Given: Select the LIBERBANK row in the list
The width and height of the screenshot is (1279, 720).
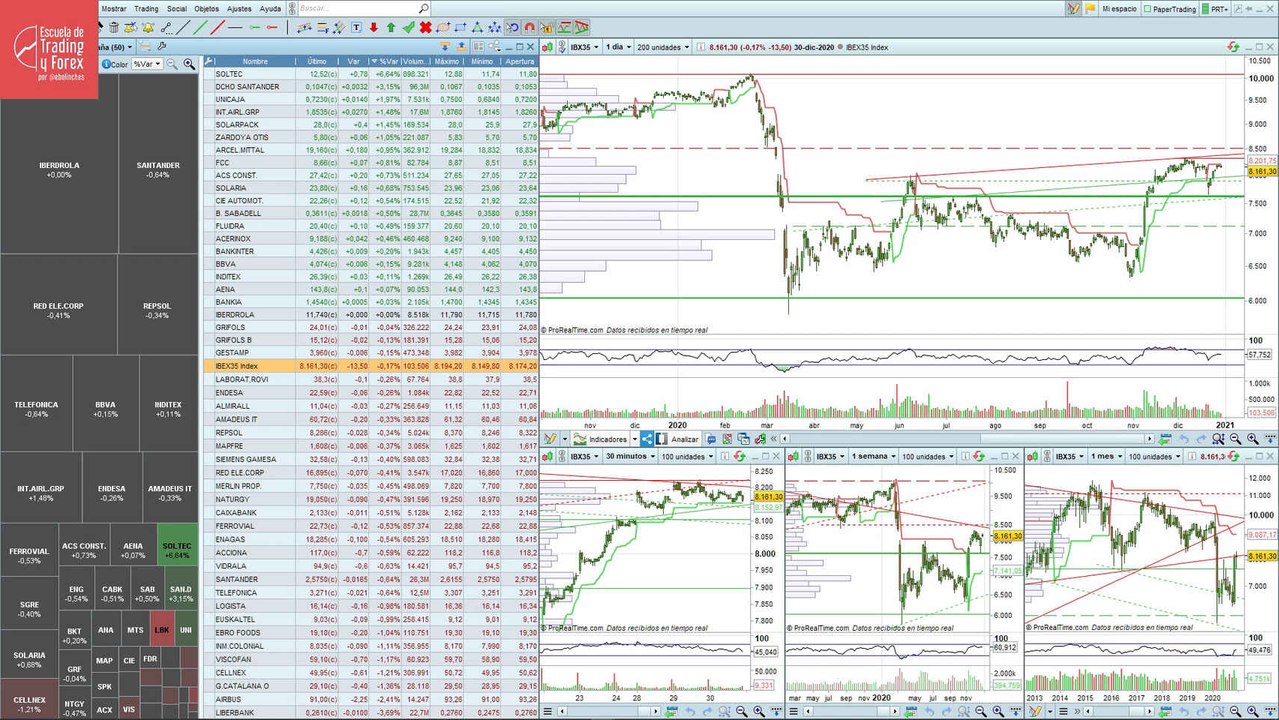Looking at the screenshot, I should click(370, 712).
